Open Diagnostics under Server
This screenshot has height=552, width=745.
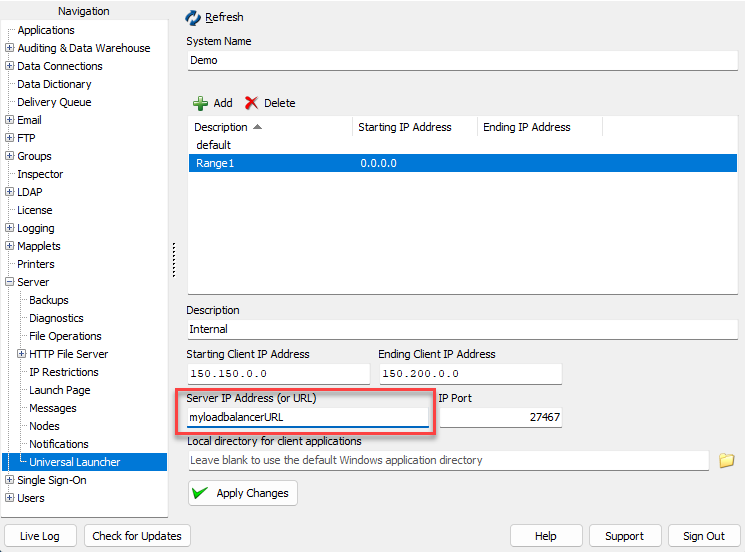point(56,318)
